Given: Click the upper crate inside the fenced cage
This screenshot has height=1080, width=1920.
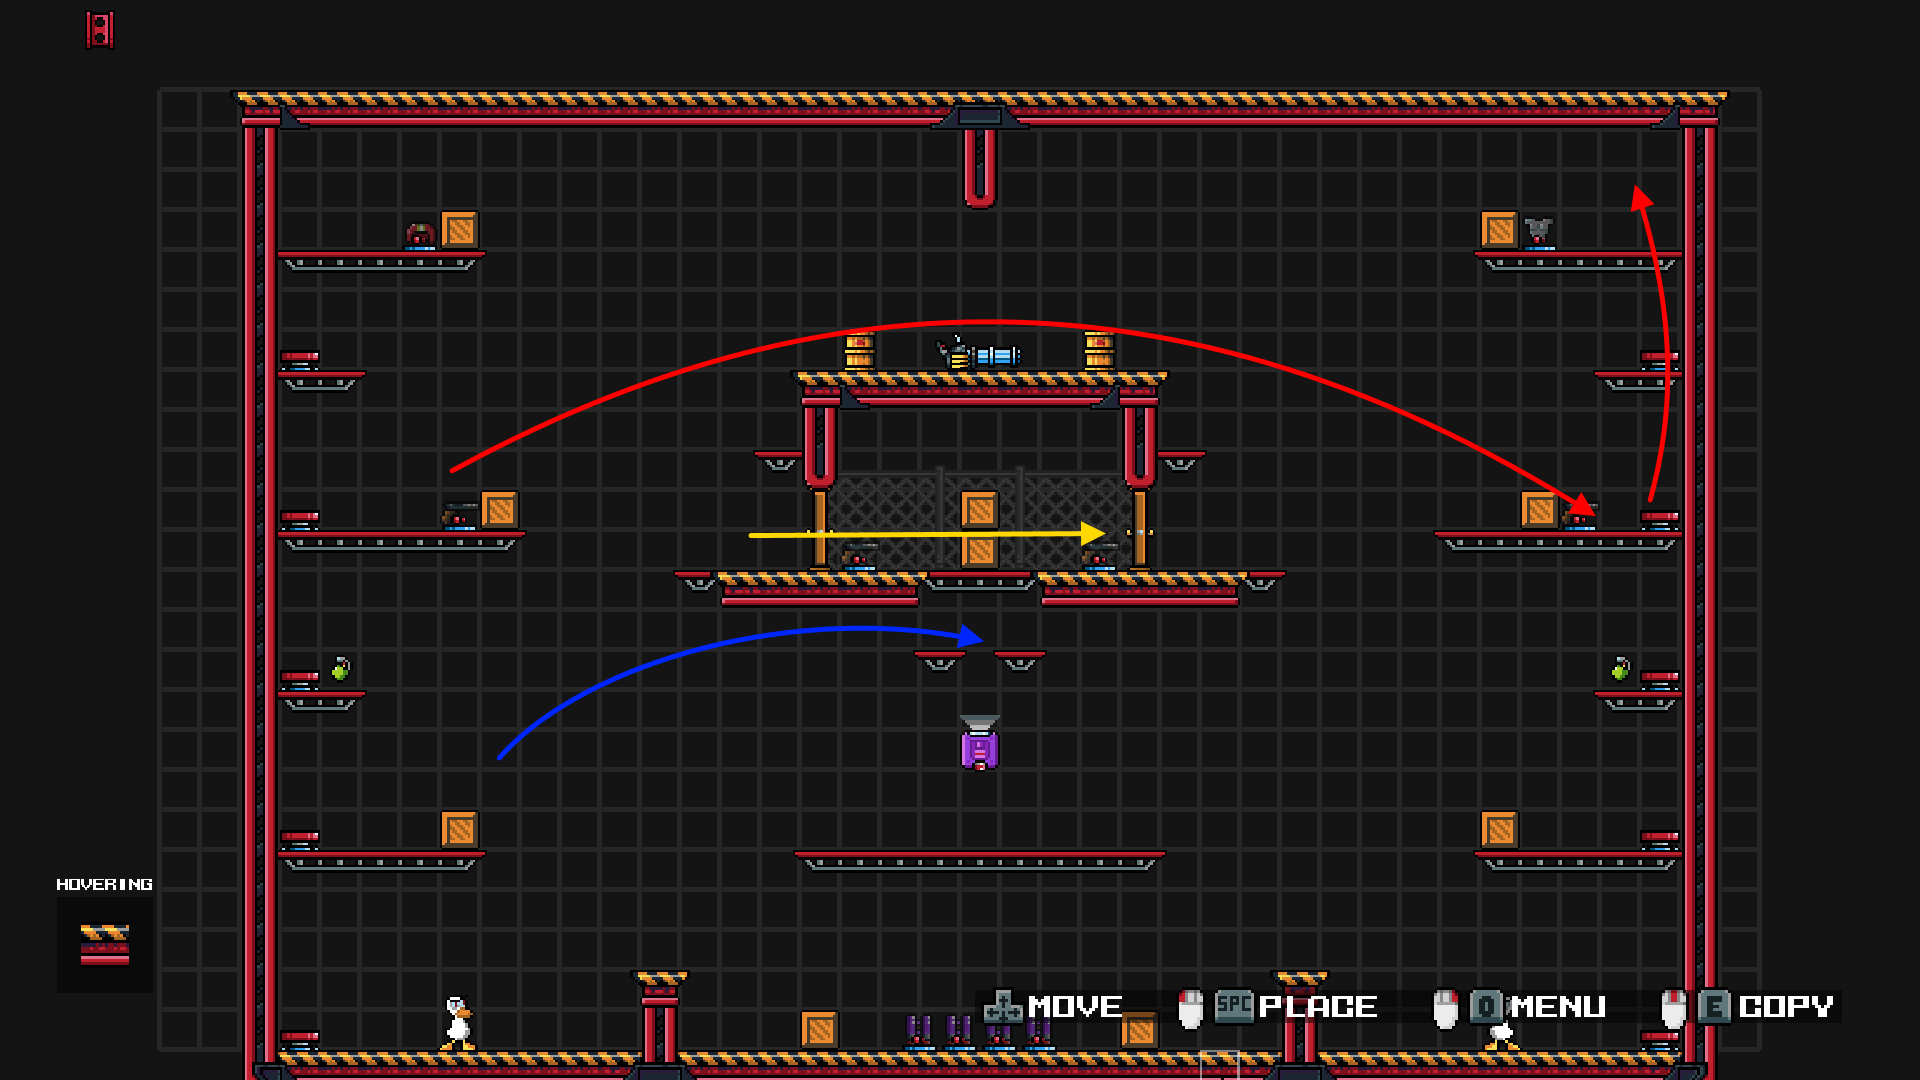Looking at the screenshot, I should 979,510.
